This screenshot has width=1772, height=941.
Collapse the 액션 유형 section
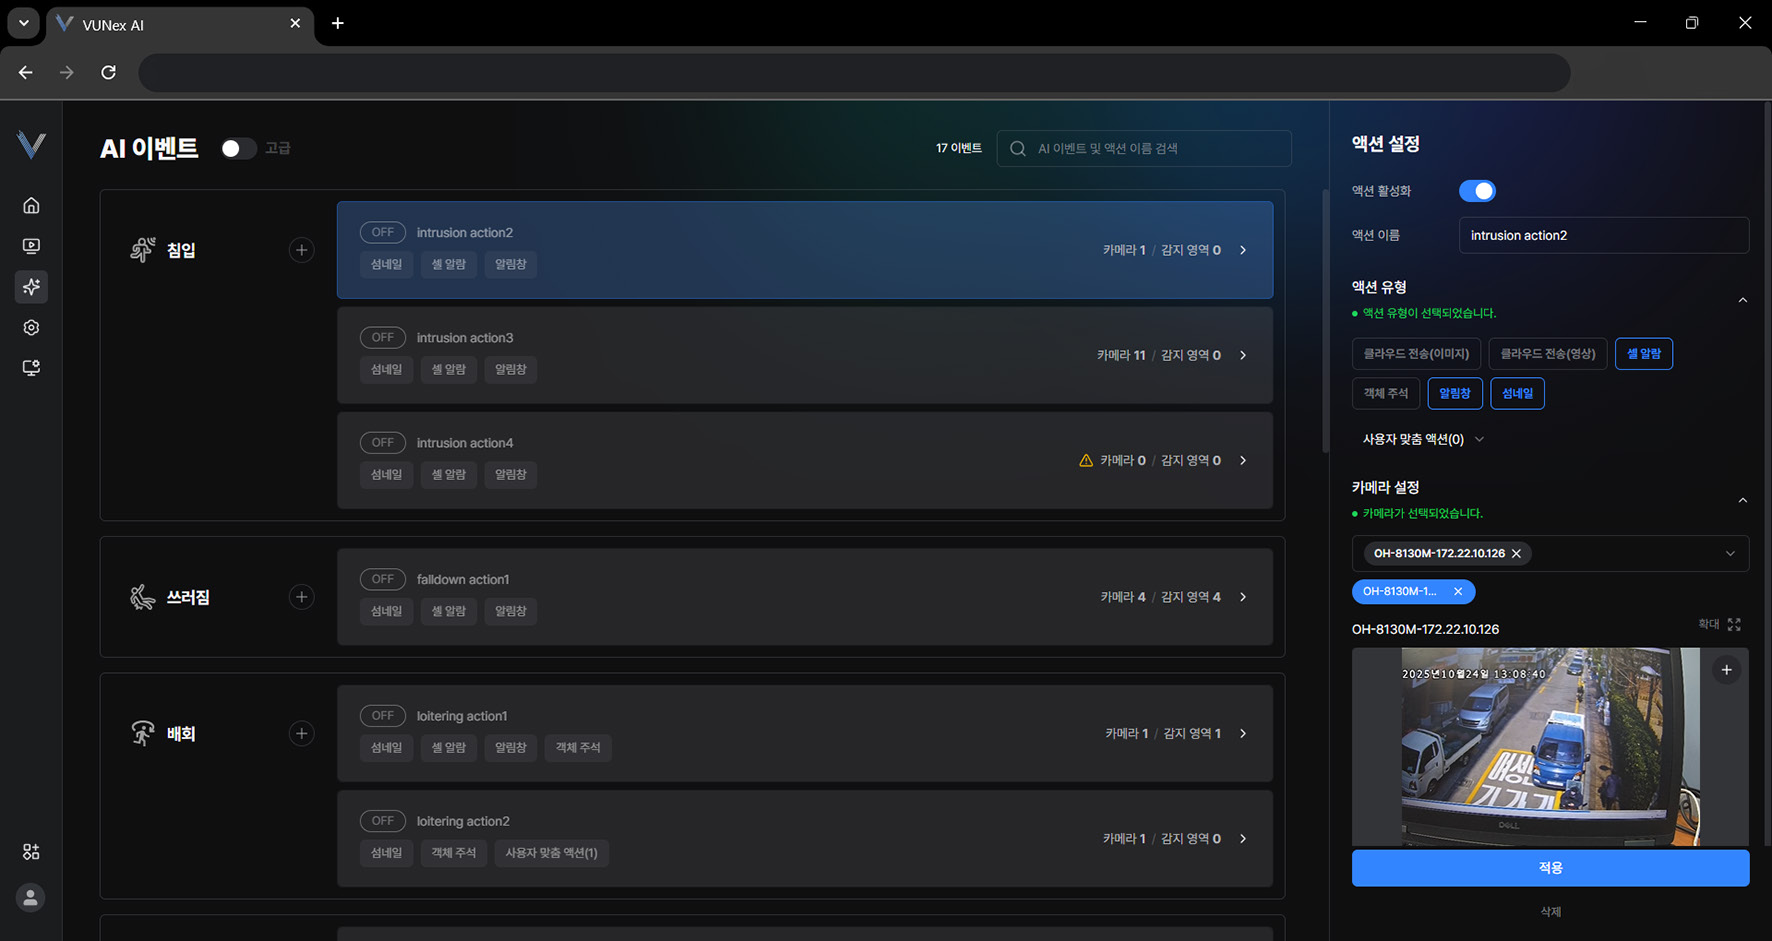(1742, 300)
